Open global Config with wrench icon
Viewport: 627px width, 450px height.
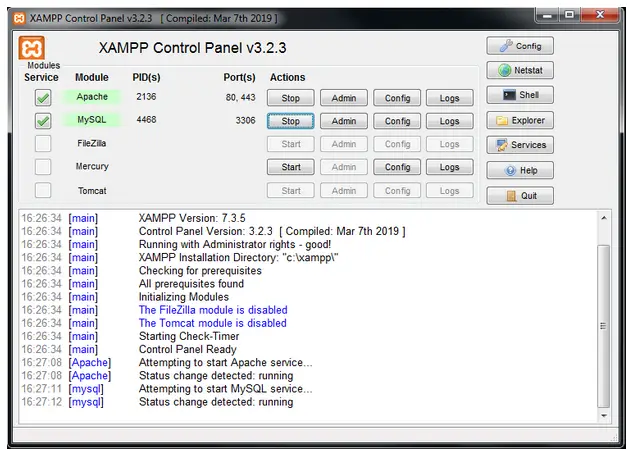(520, 46)
